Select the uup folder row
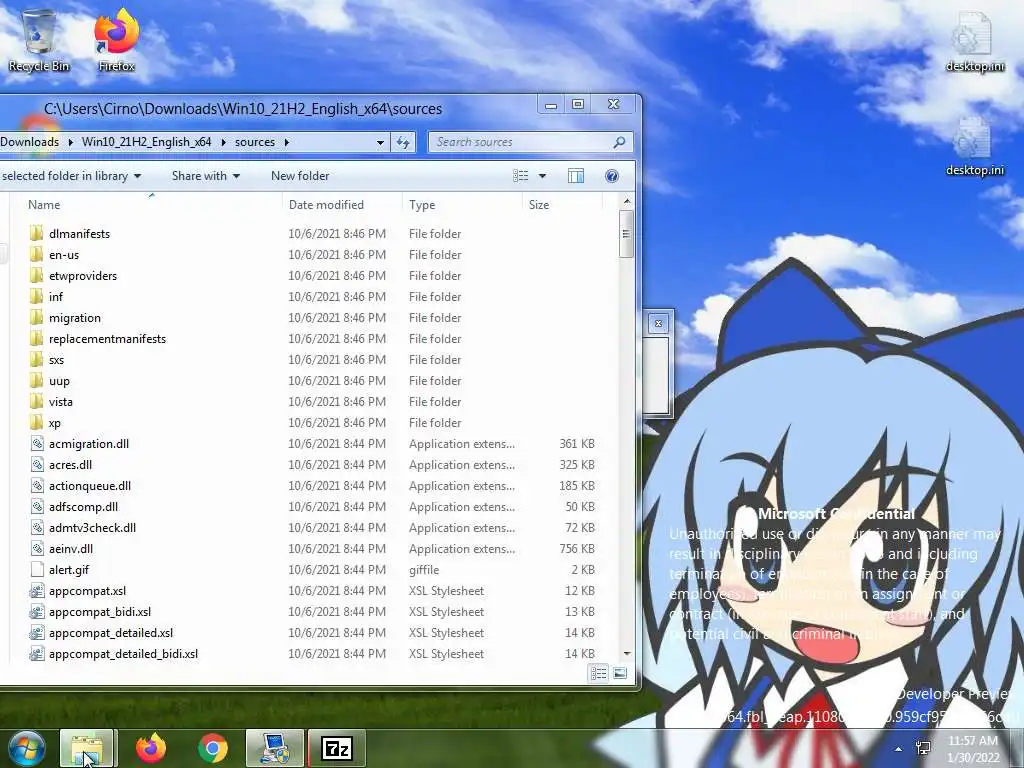1024x768 pixels. [312, 380]
